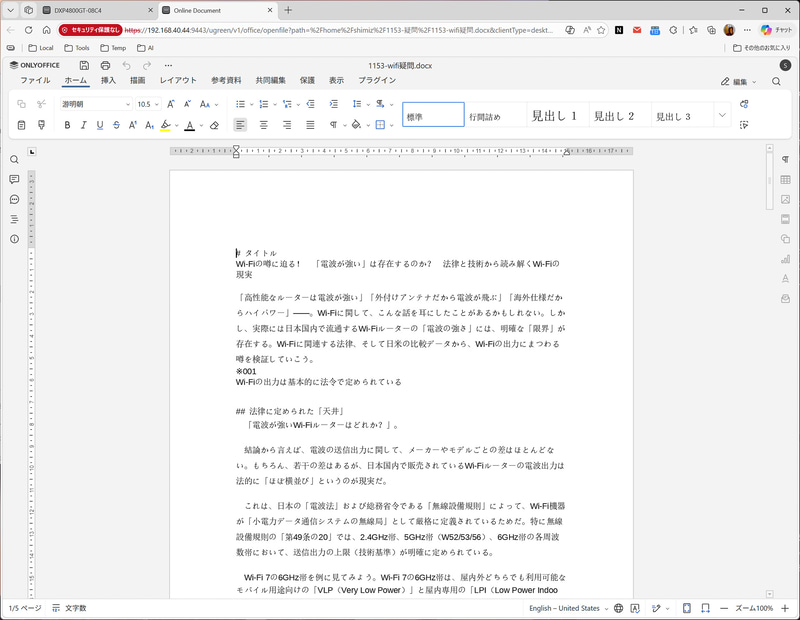
Task: Open the document Info panel icon
Action: pos(14,239)
